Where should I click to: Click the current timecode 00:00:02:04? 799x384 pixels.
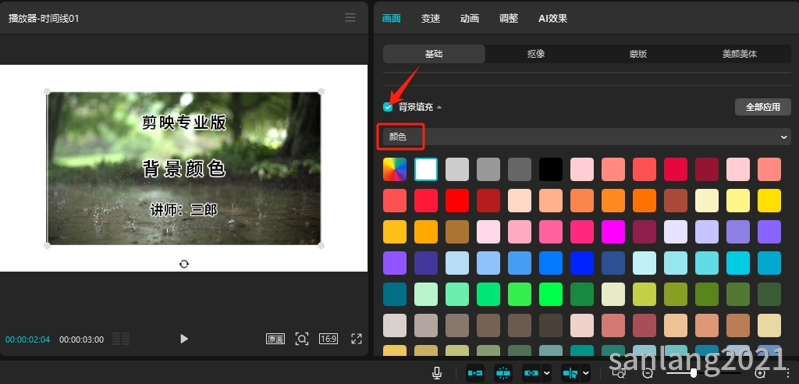point(28,339)
